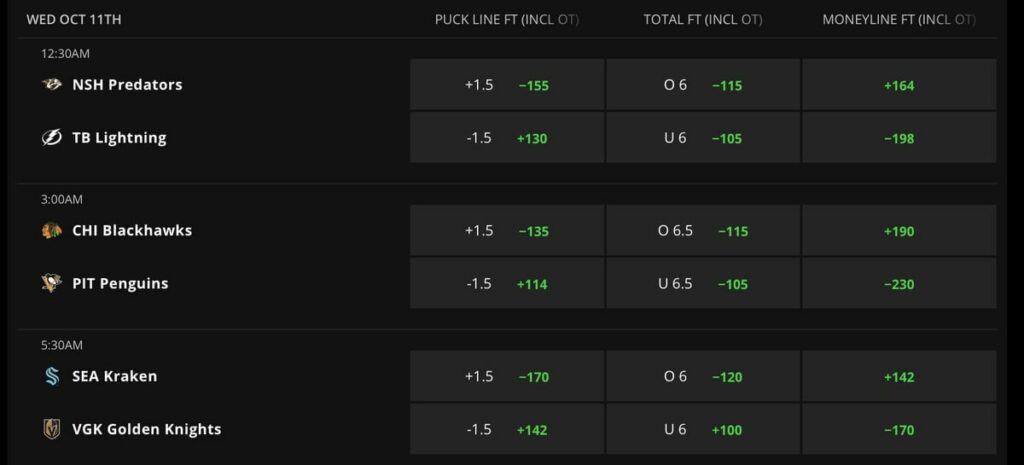
Task: Choose Kraken moneyline +142
Action: coord(899,376)
